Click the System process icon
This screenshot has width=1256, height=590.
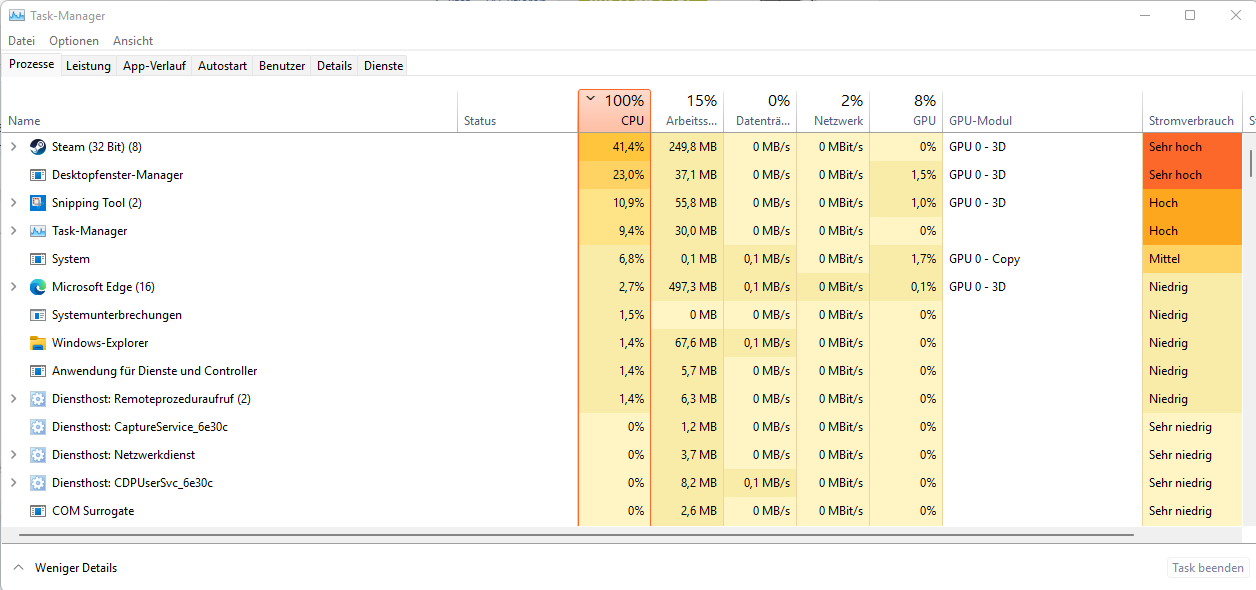tap(38, 259)
